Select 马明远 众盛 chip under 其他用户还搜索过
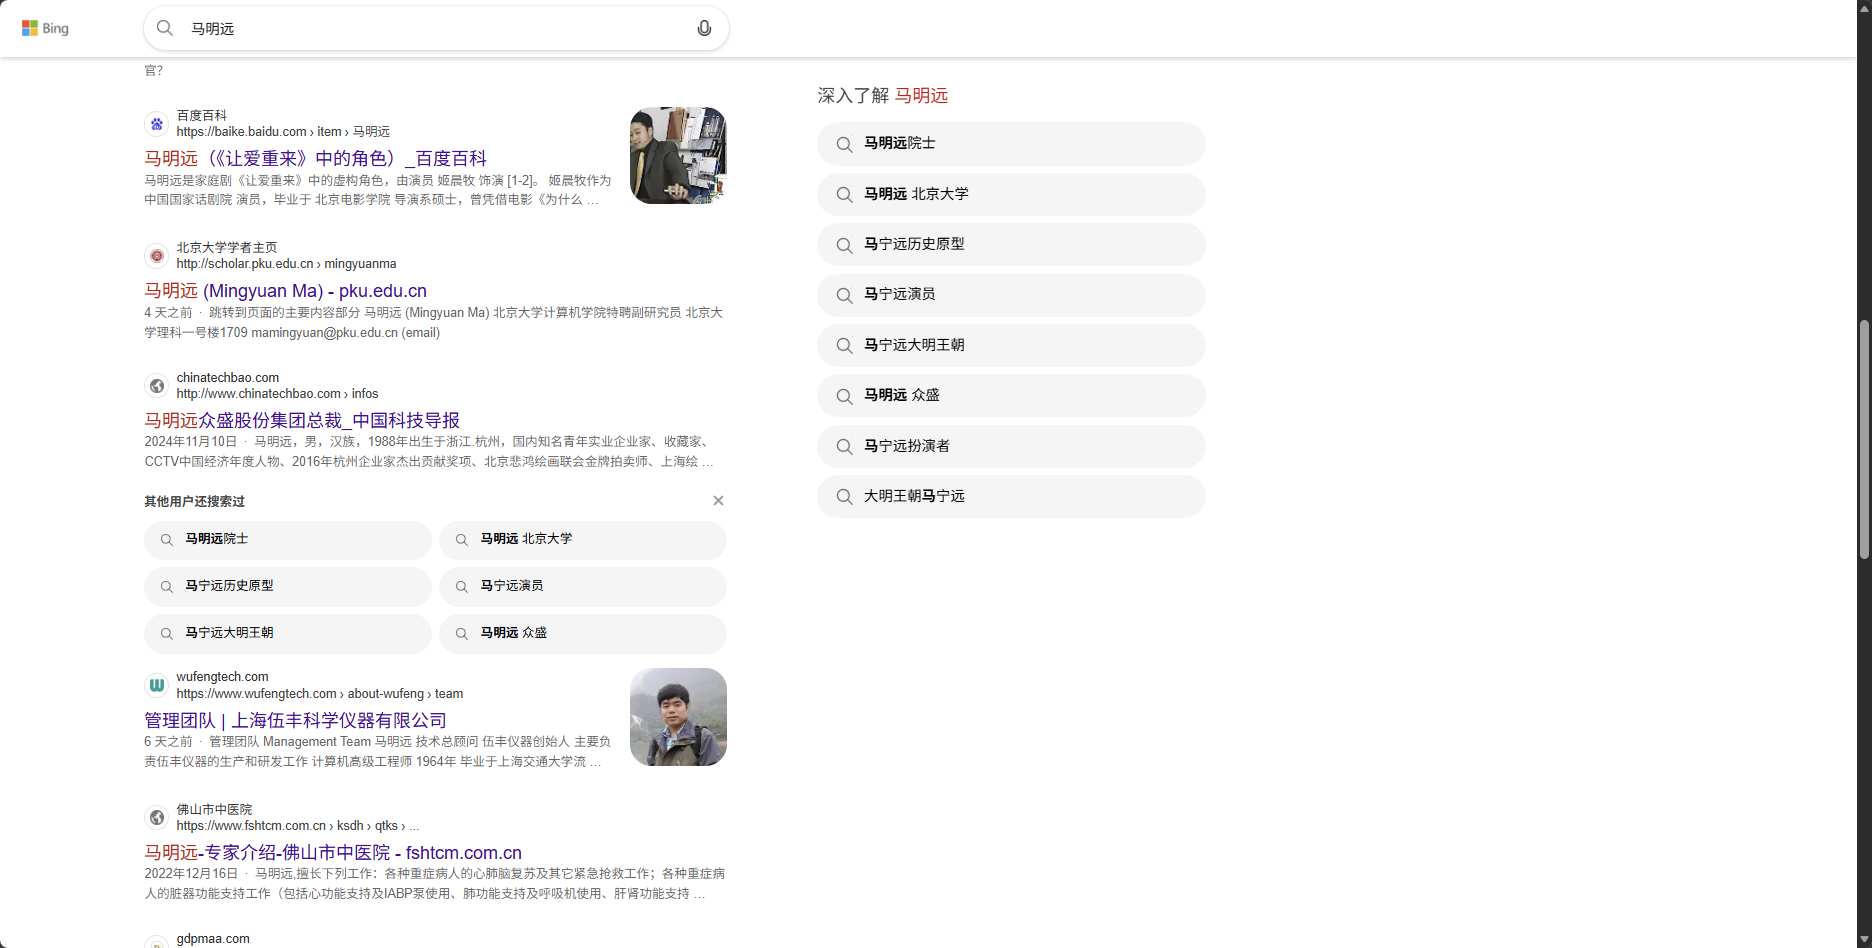This screenshot has height=948, width=1872. pyautogui.click(x=583, y=634)
